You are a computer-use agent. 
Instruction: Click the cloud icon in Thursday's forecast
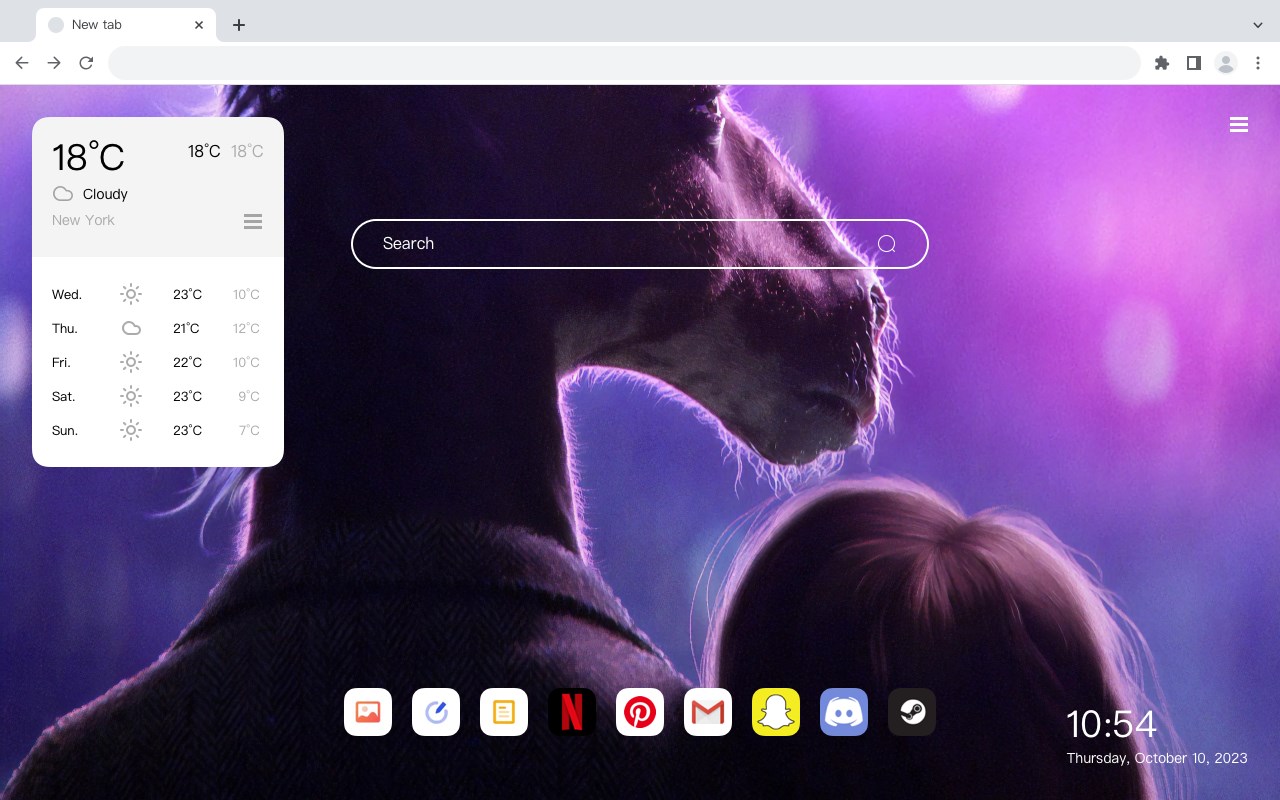[131, 328]
